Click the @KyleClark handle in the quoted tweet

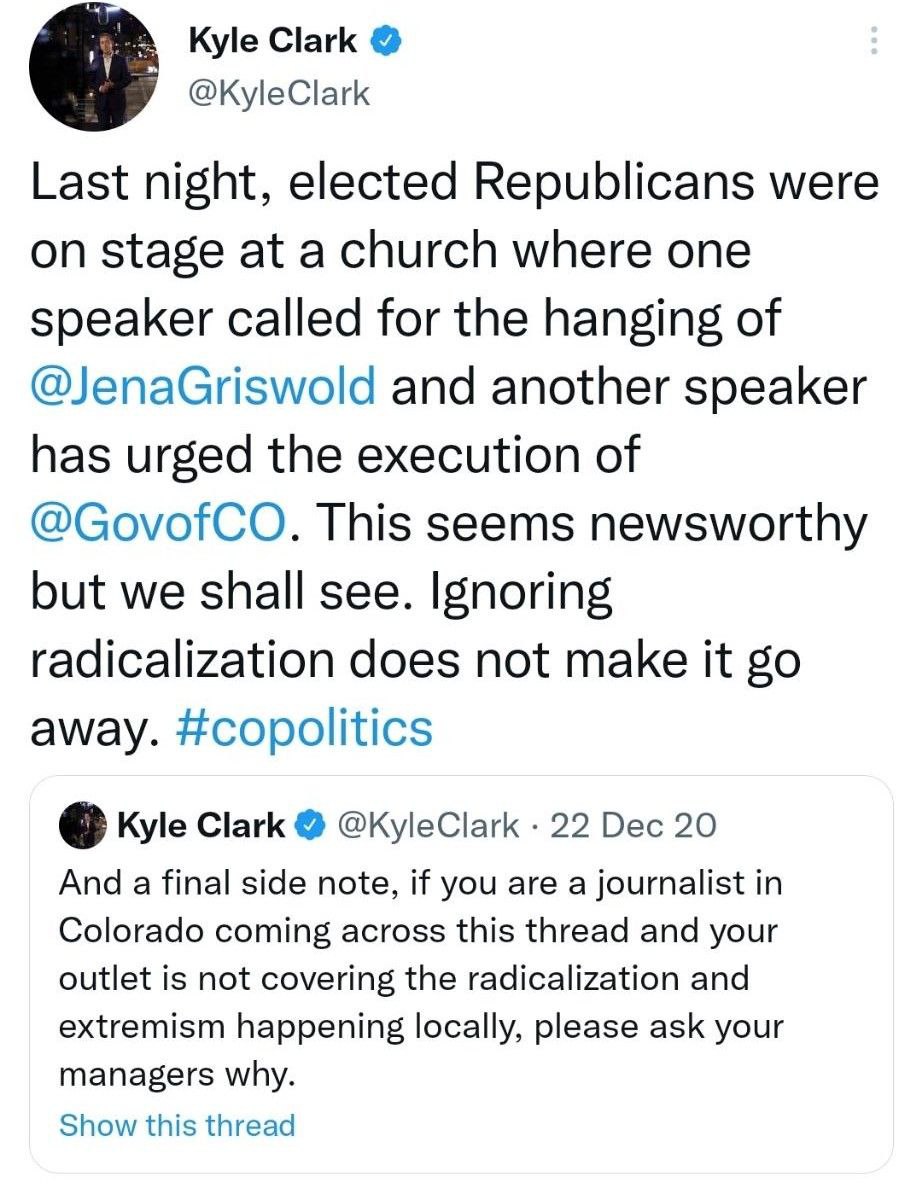428,825
